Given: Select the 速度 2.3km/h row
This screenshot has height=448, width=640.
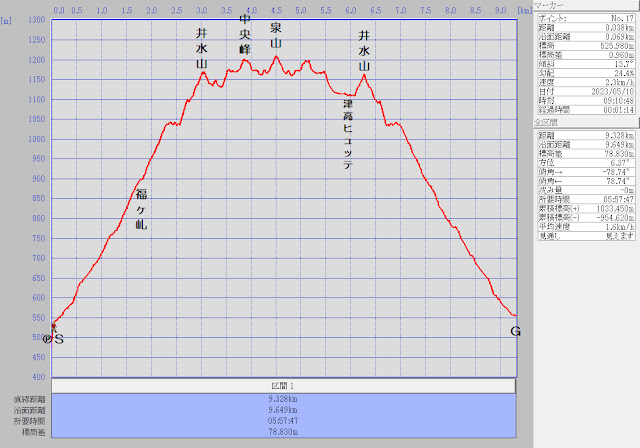Looking at the screenshot, I should [586, 82].
